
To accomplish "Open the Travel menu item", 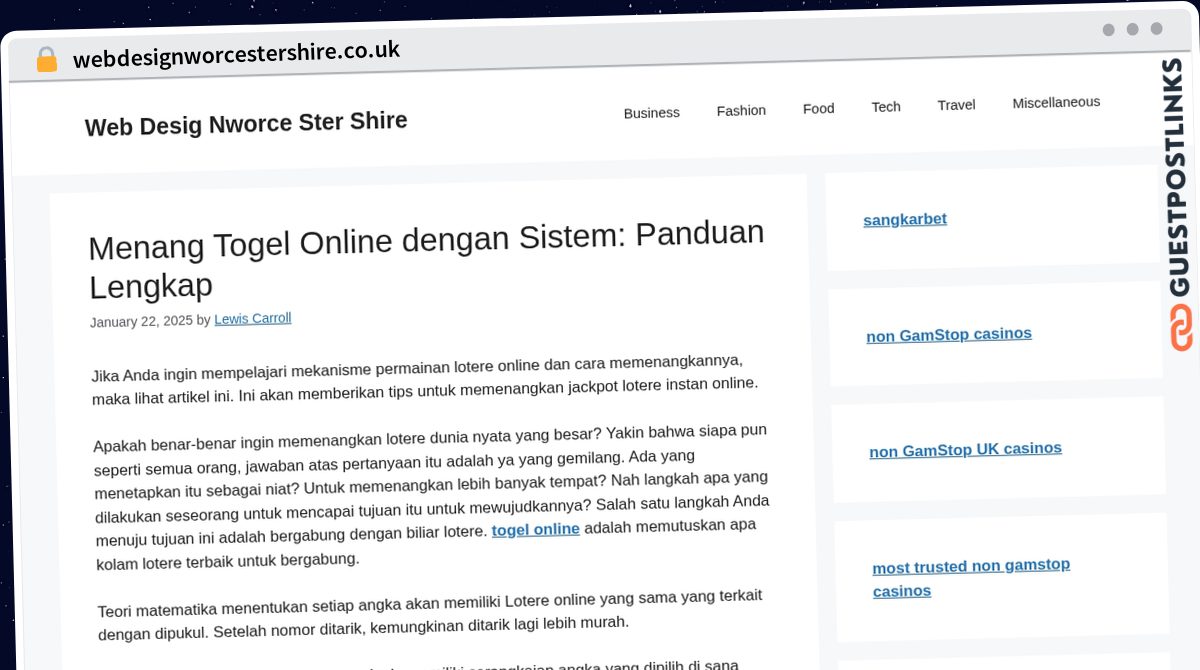I will (956, 104).
